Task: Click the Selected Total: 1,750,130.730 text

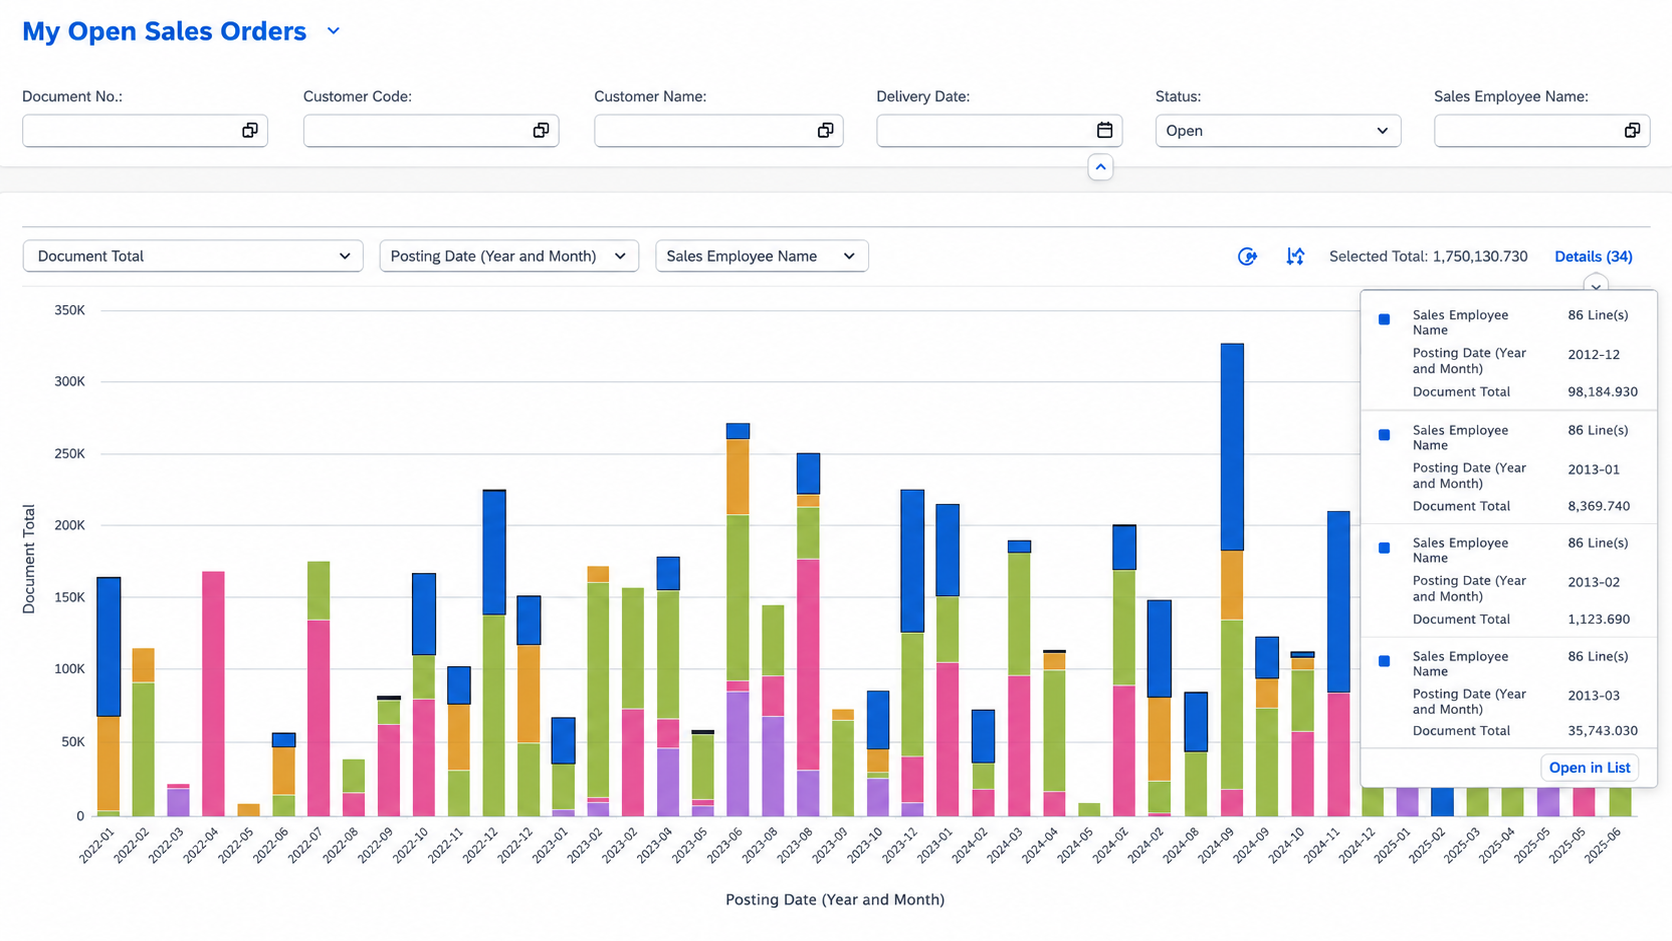Action: pyautogui.click(x=1428, y=257)
